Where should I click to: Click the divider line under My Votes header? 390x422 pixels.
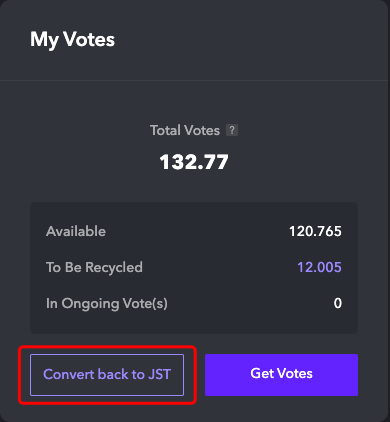pyautogui.click(x=195, y=80)
